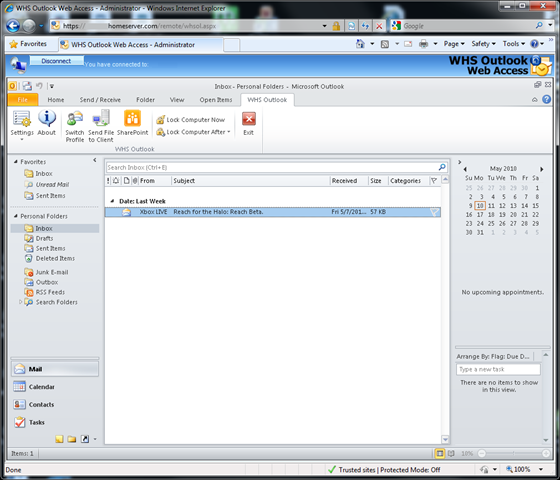Switch to the Folder ribbon tab
560x480 pixels.
tap(145, 100)
